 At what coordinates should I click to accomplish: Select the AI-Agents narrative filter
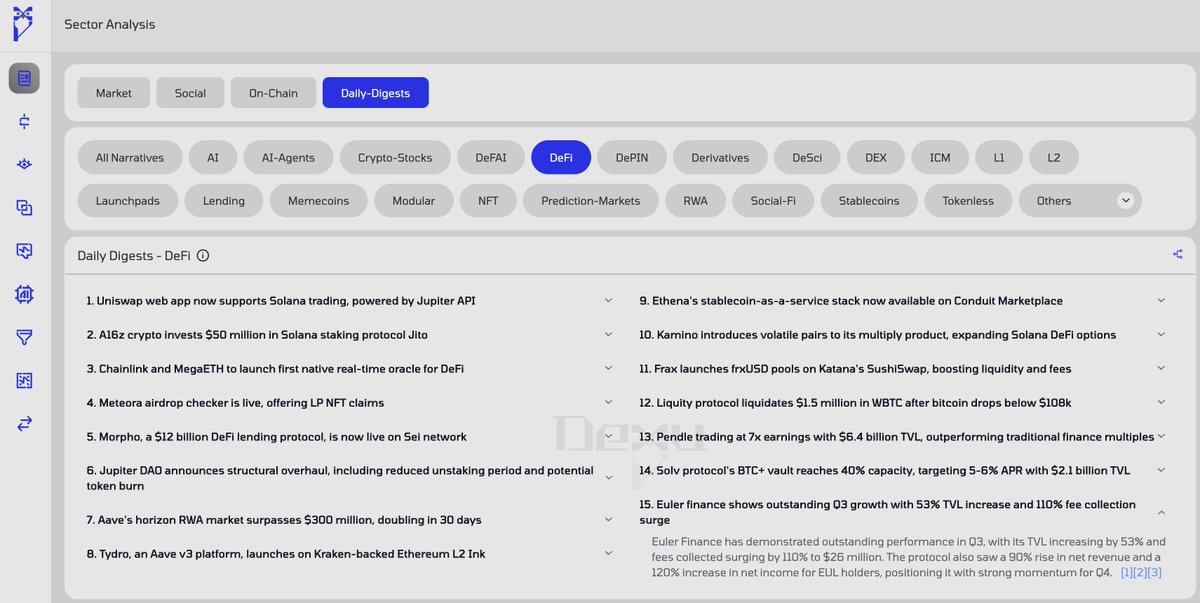288,158
